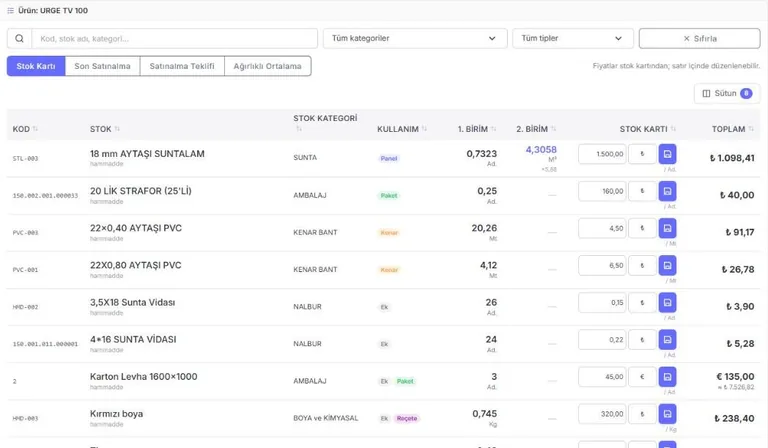The image size is (768, 448).
Task: Save price for Kırmızı boya row
Action: pyautogui.click(x=667, y=414)
